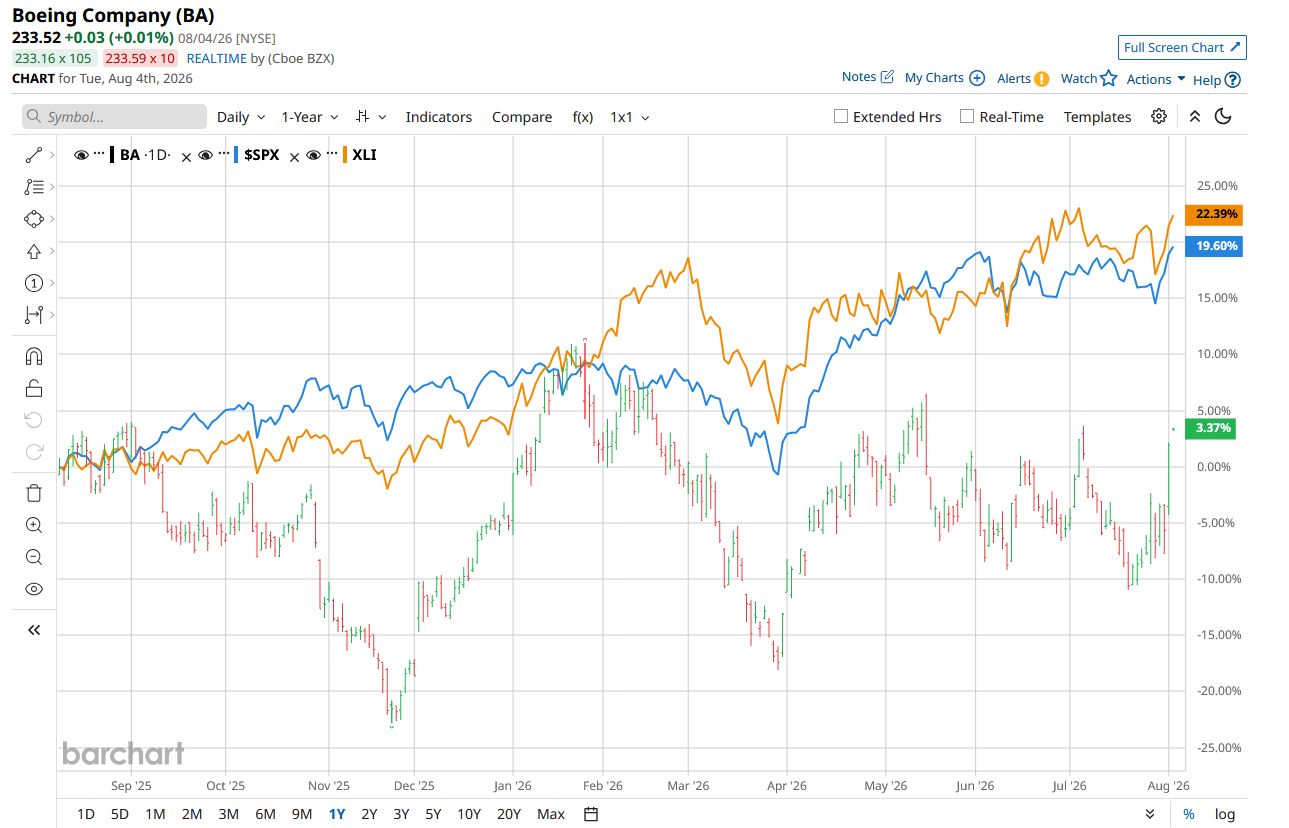Pick the numbered label annotation tool
This screenshot has height=828, width=1289.
pyautogui.click(x=34, y=283)
